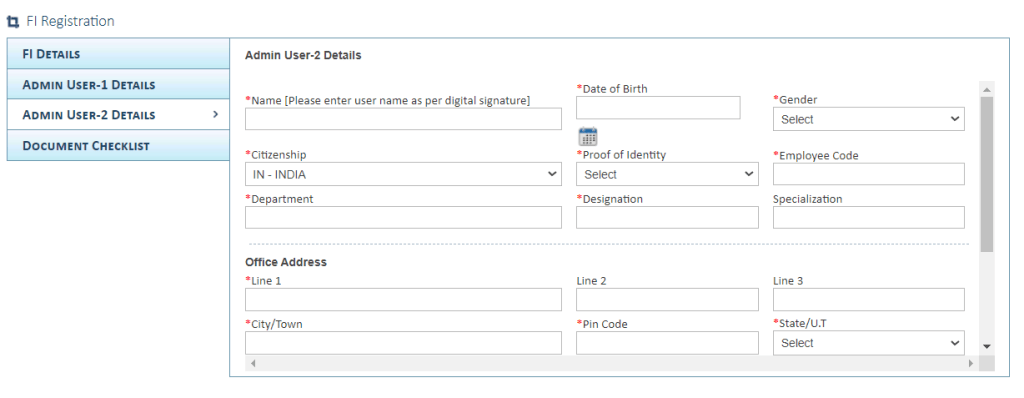The width and height of the screenshot is (1024, 398).
Task: Open Citizenship dropdown showing IN - INDIA
Action: (403, 174)
